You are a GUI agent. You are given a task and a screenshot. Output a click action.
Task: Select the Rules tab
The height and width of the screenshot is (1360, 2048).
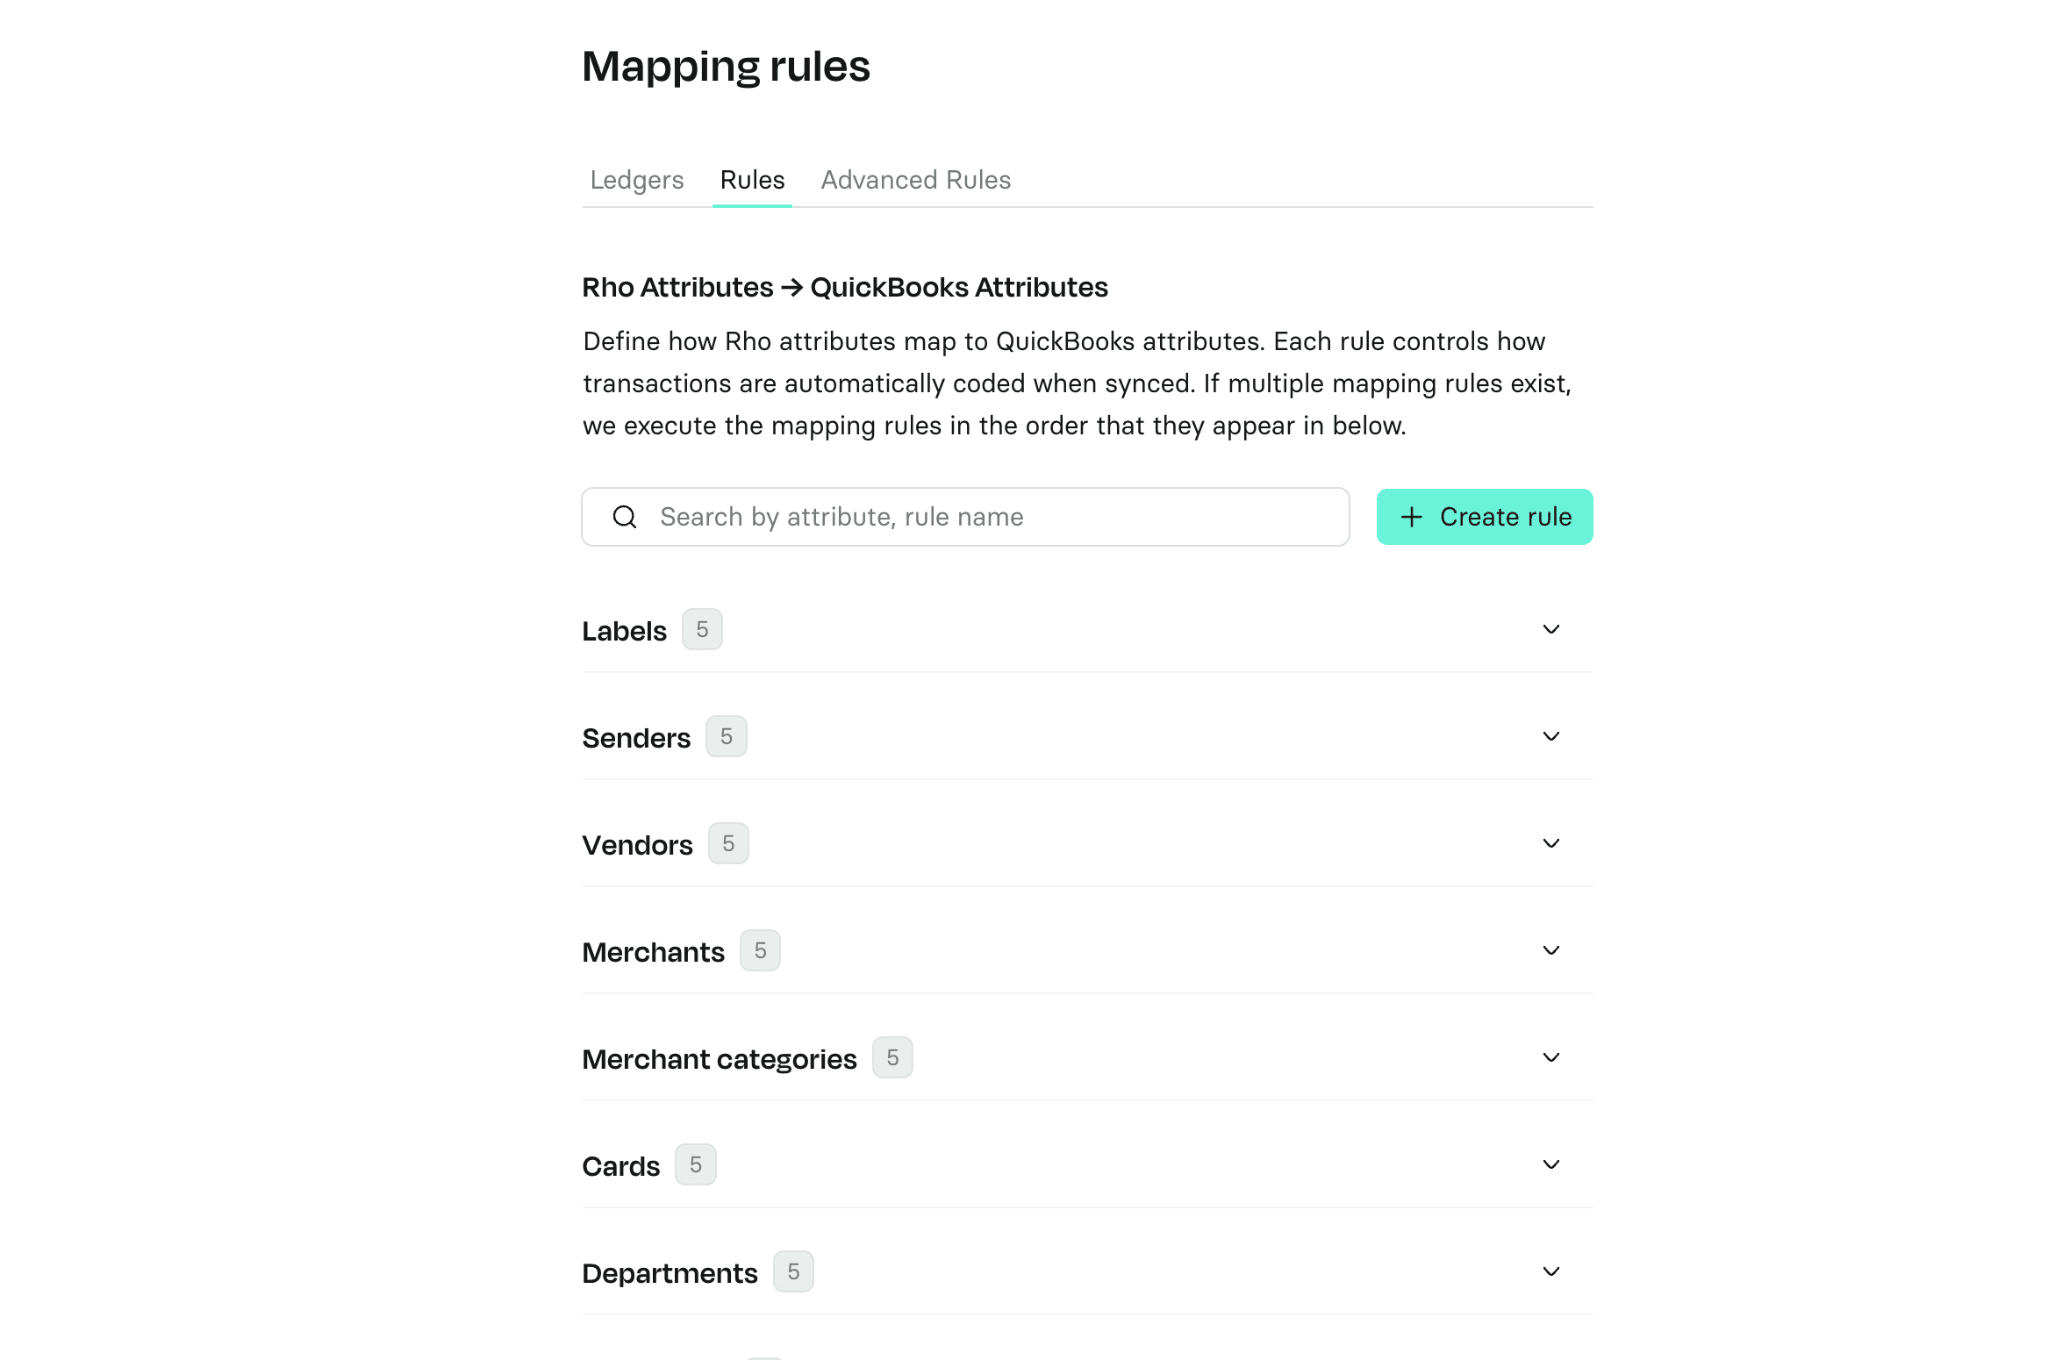pos(752,180)
